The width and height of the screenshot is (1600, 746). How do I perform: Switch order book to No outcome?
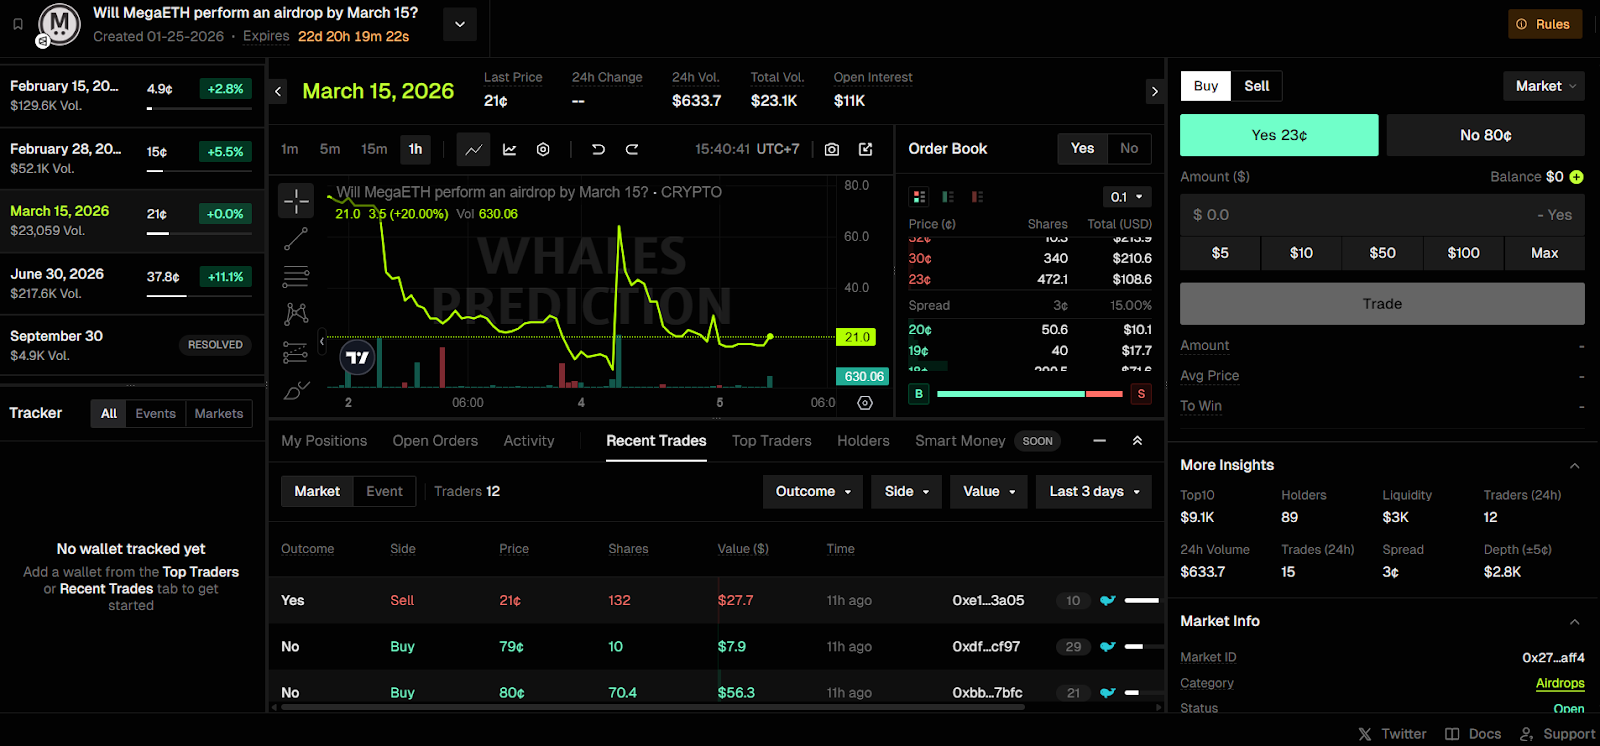pyautogui.click(x=1128, y=149)
